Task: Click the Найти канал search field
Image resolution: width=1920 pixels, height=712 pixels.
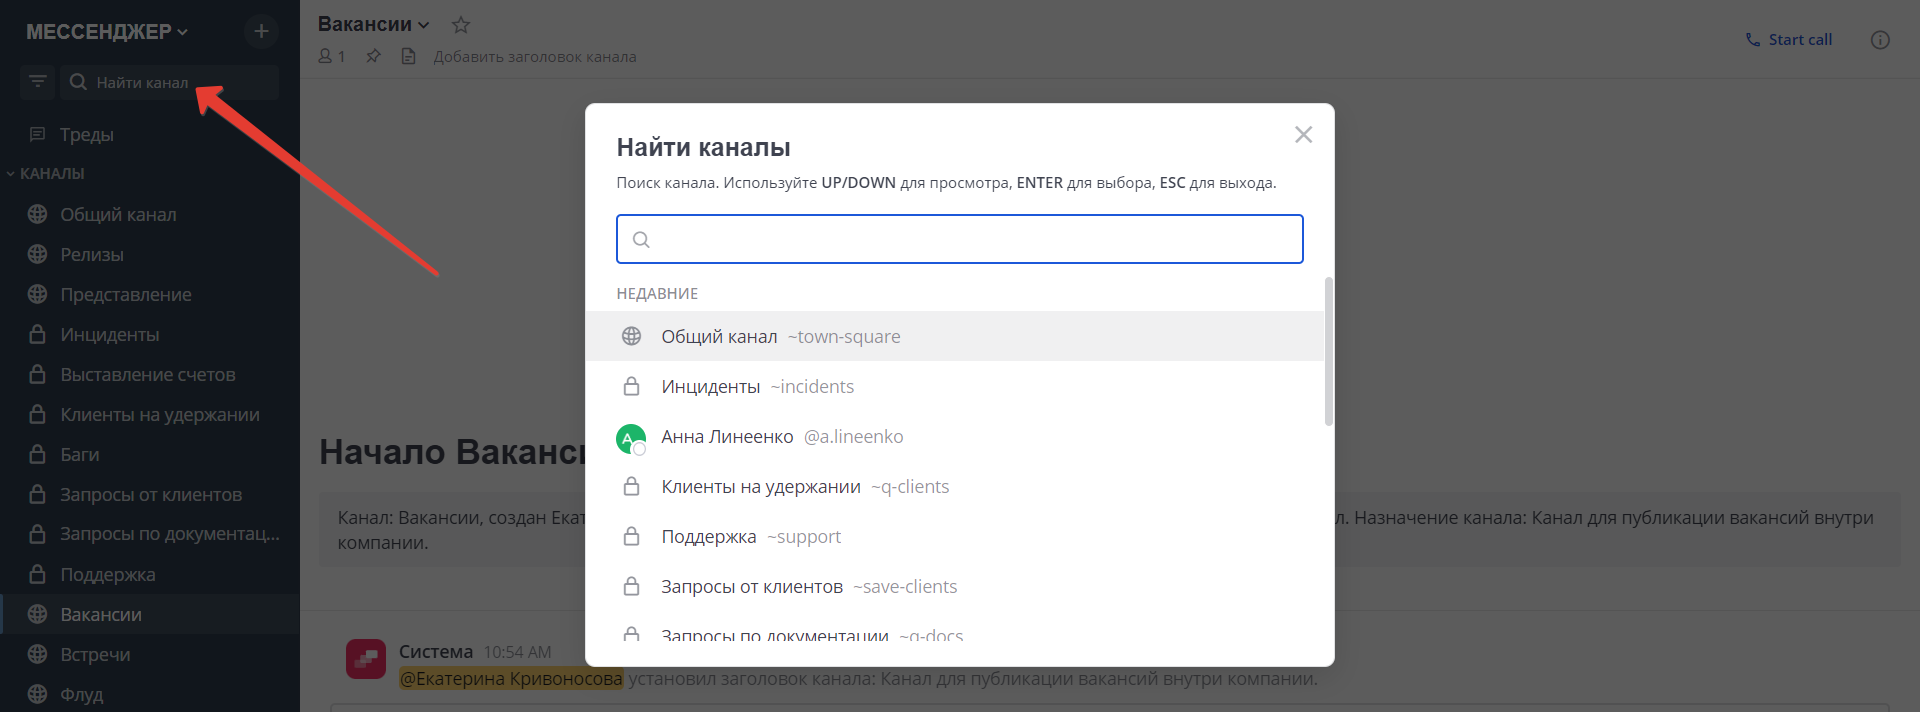Action: 170,82
